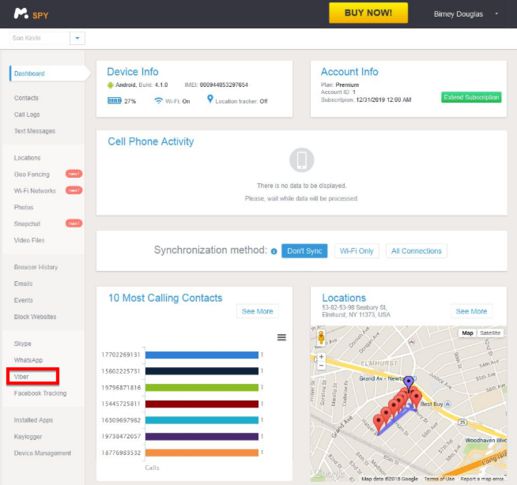Click the location tracker pin icon
The width and height of the screenshot is (517, 485).
click(210, 99)
